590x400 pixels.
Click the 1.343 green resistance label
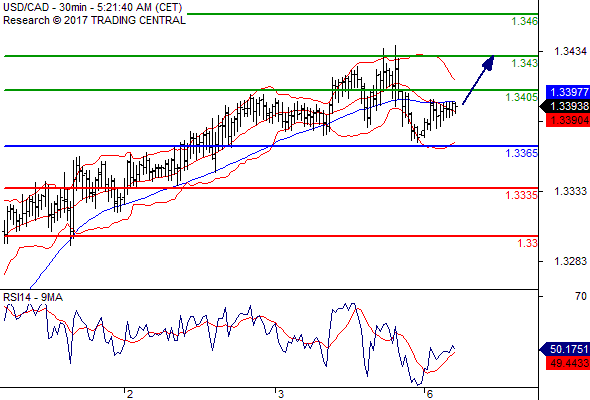[x=524, y=63]
